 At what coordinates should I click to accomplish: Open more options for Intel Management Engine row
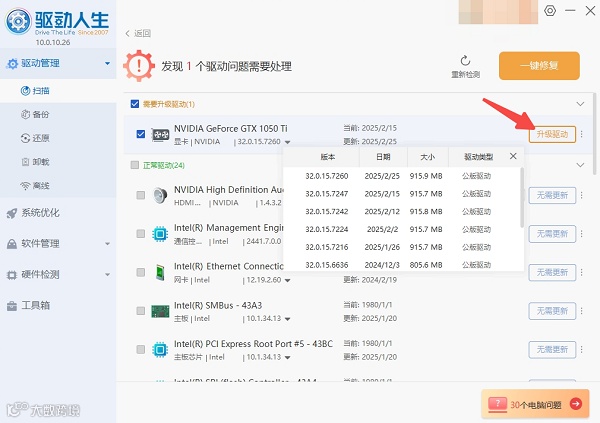point(582,234)
